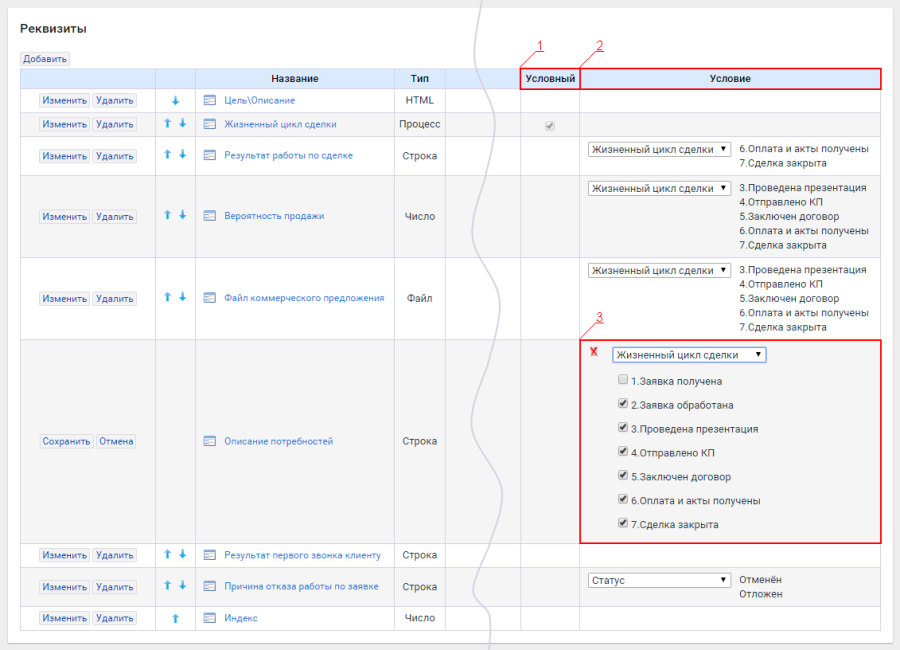Viewport: 900px width, 650px height.
Task: Click Удалить in Цель\Описание row
Action: click(114, 100)
